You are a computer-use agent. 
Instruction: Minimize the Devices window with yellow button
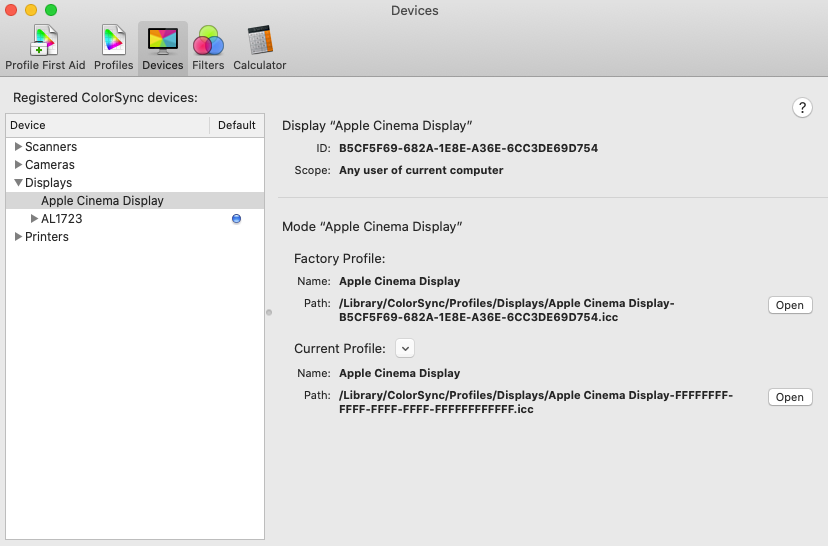tap(31, 10)
